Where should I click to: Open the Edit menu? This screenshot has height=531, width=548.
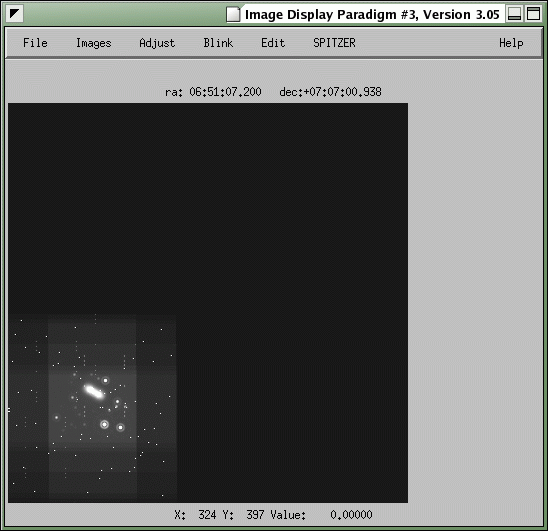273,43
